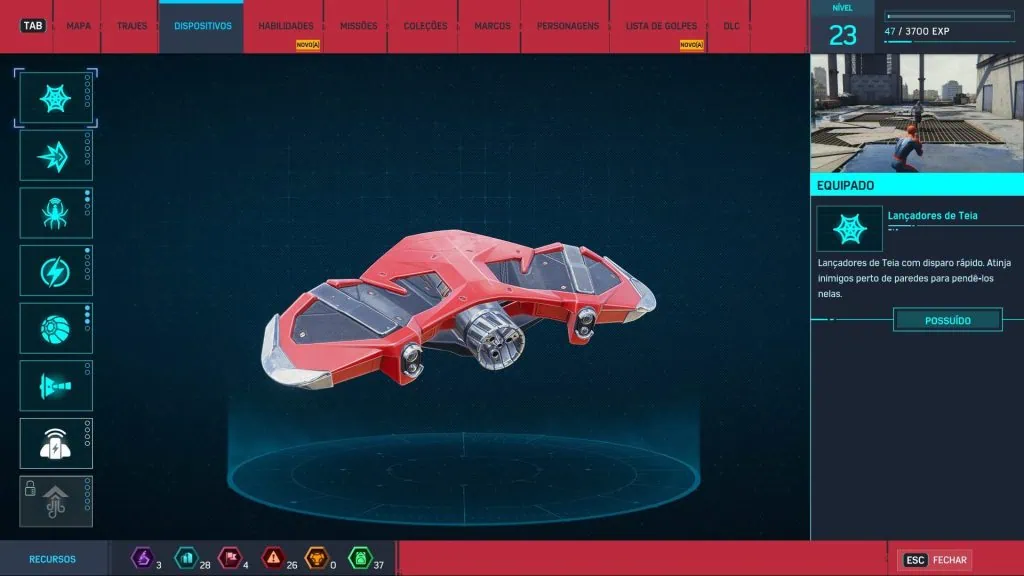1024x576 pixels.
Task: Click the NOVO(A) badge under HABILIDADES
Action: 308,44
